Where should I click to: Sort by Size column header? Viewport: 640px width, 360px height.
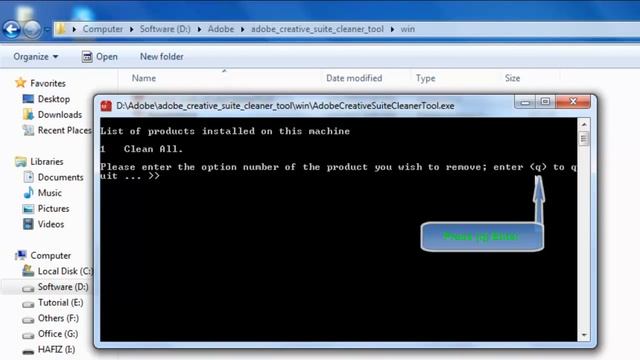[512, 78]
